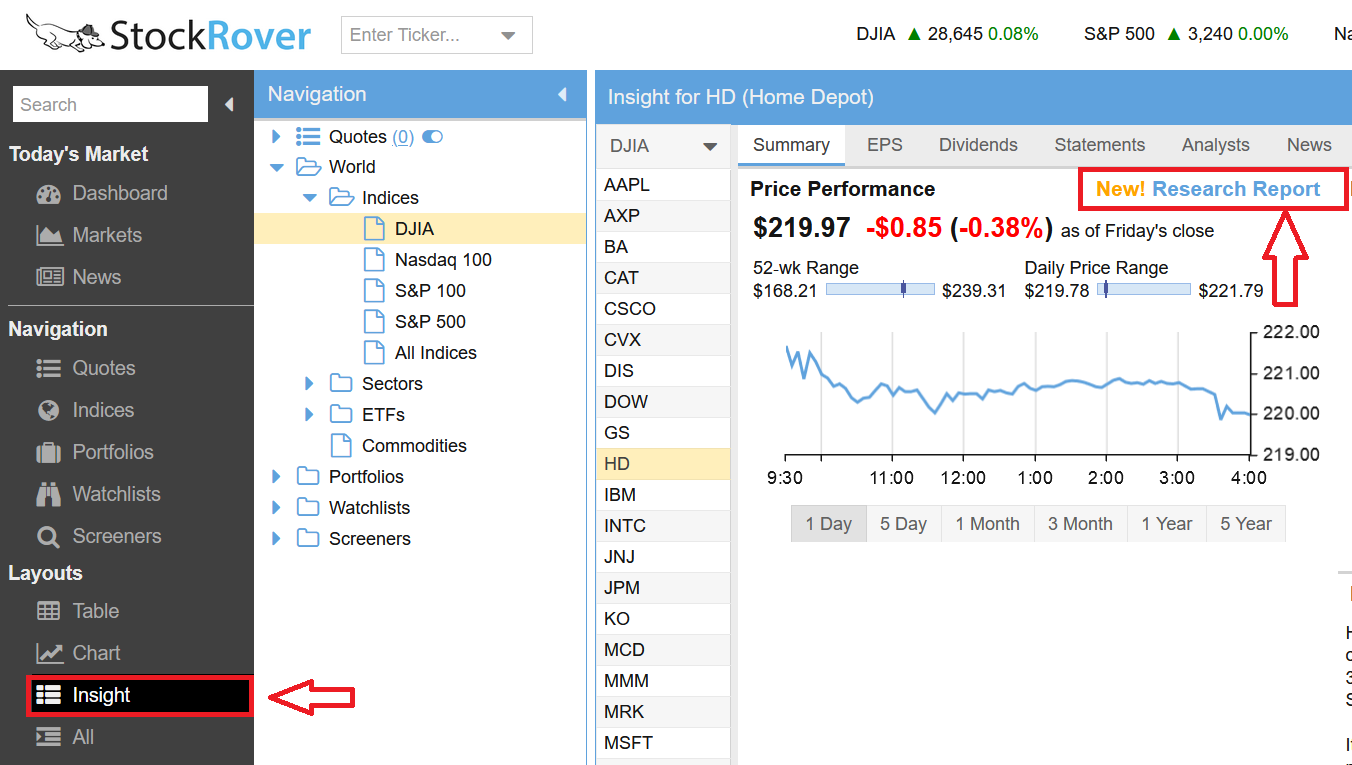Open the New! Research Report link
Viewport: 1352px width, 765px height.
click(x=1208, y=190)
